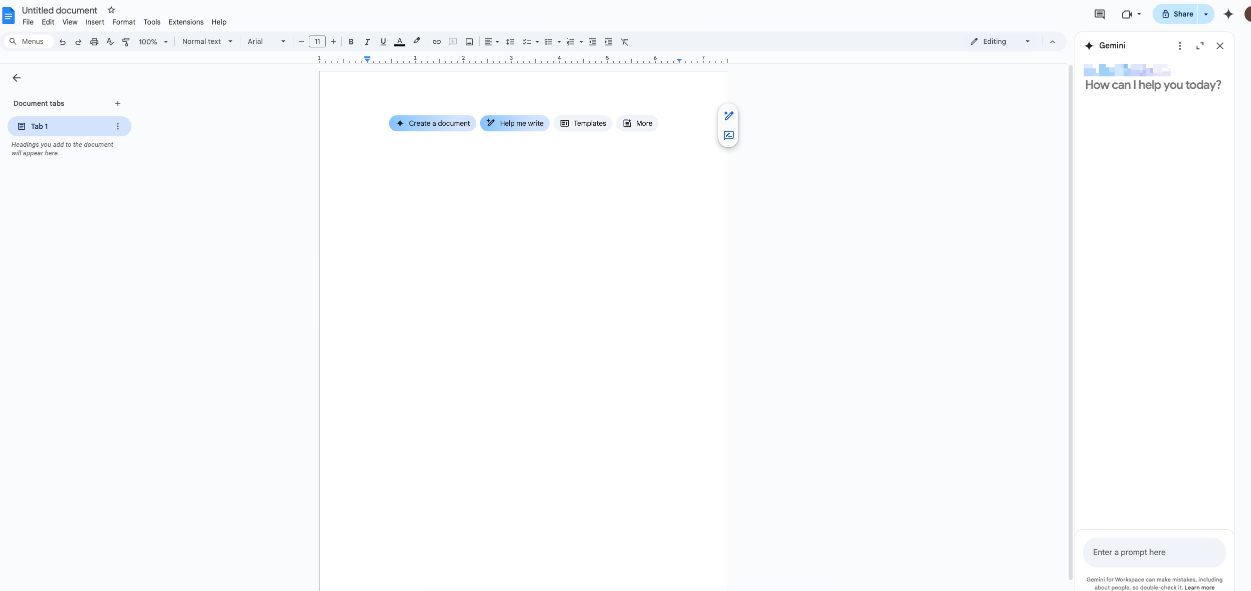Click the Google Docs home logo

pos(9,15)
